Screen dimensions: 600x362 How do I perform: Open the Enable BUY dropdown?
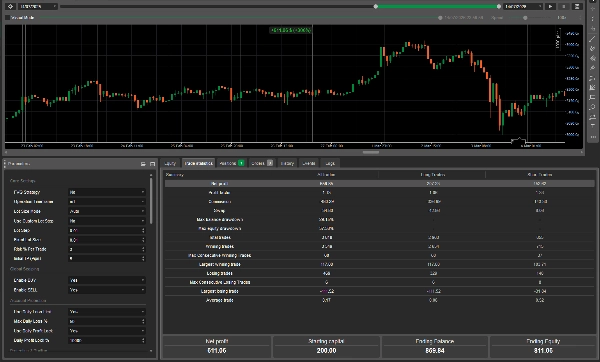pos(107,280)
